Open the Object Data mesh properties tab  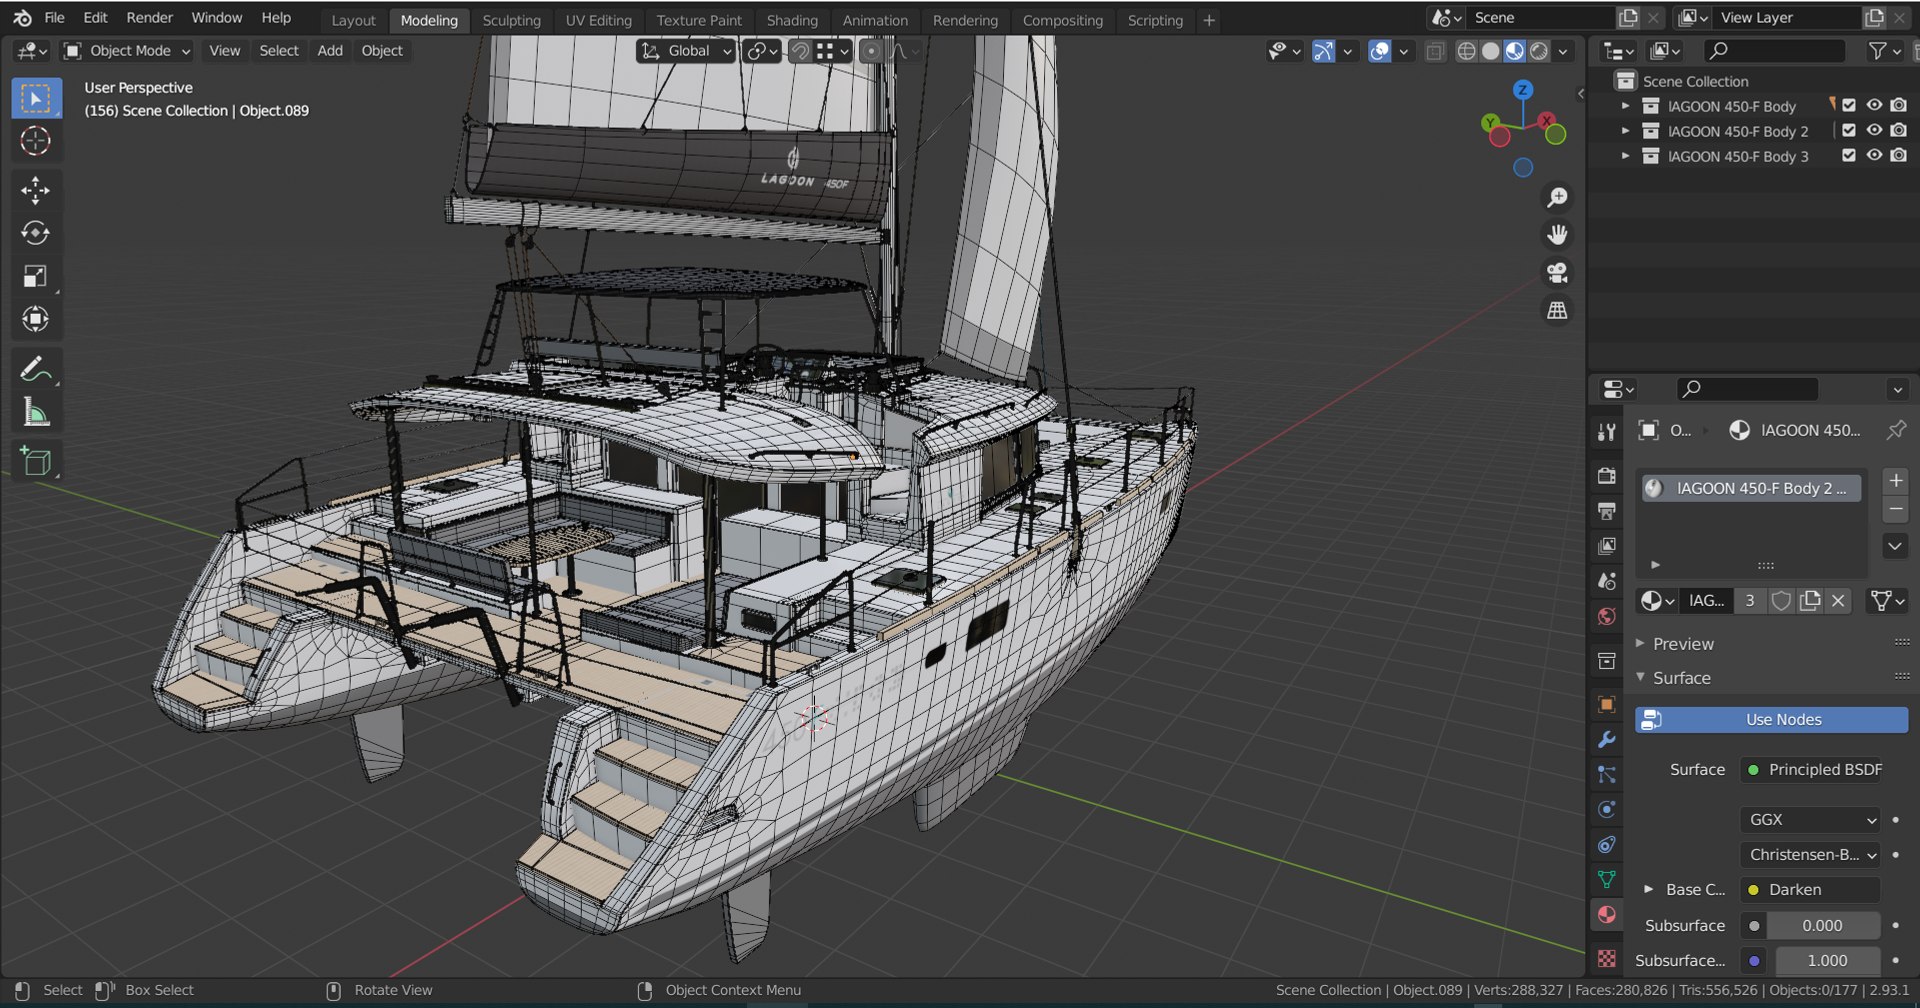pyautogui.click(x=1606, y=880)
